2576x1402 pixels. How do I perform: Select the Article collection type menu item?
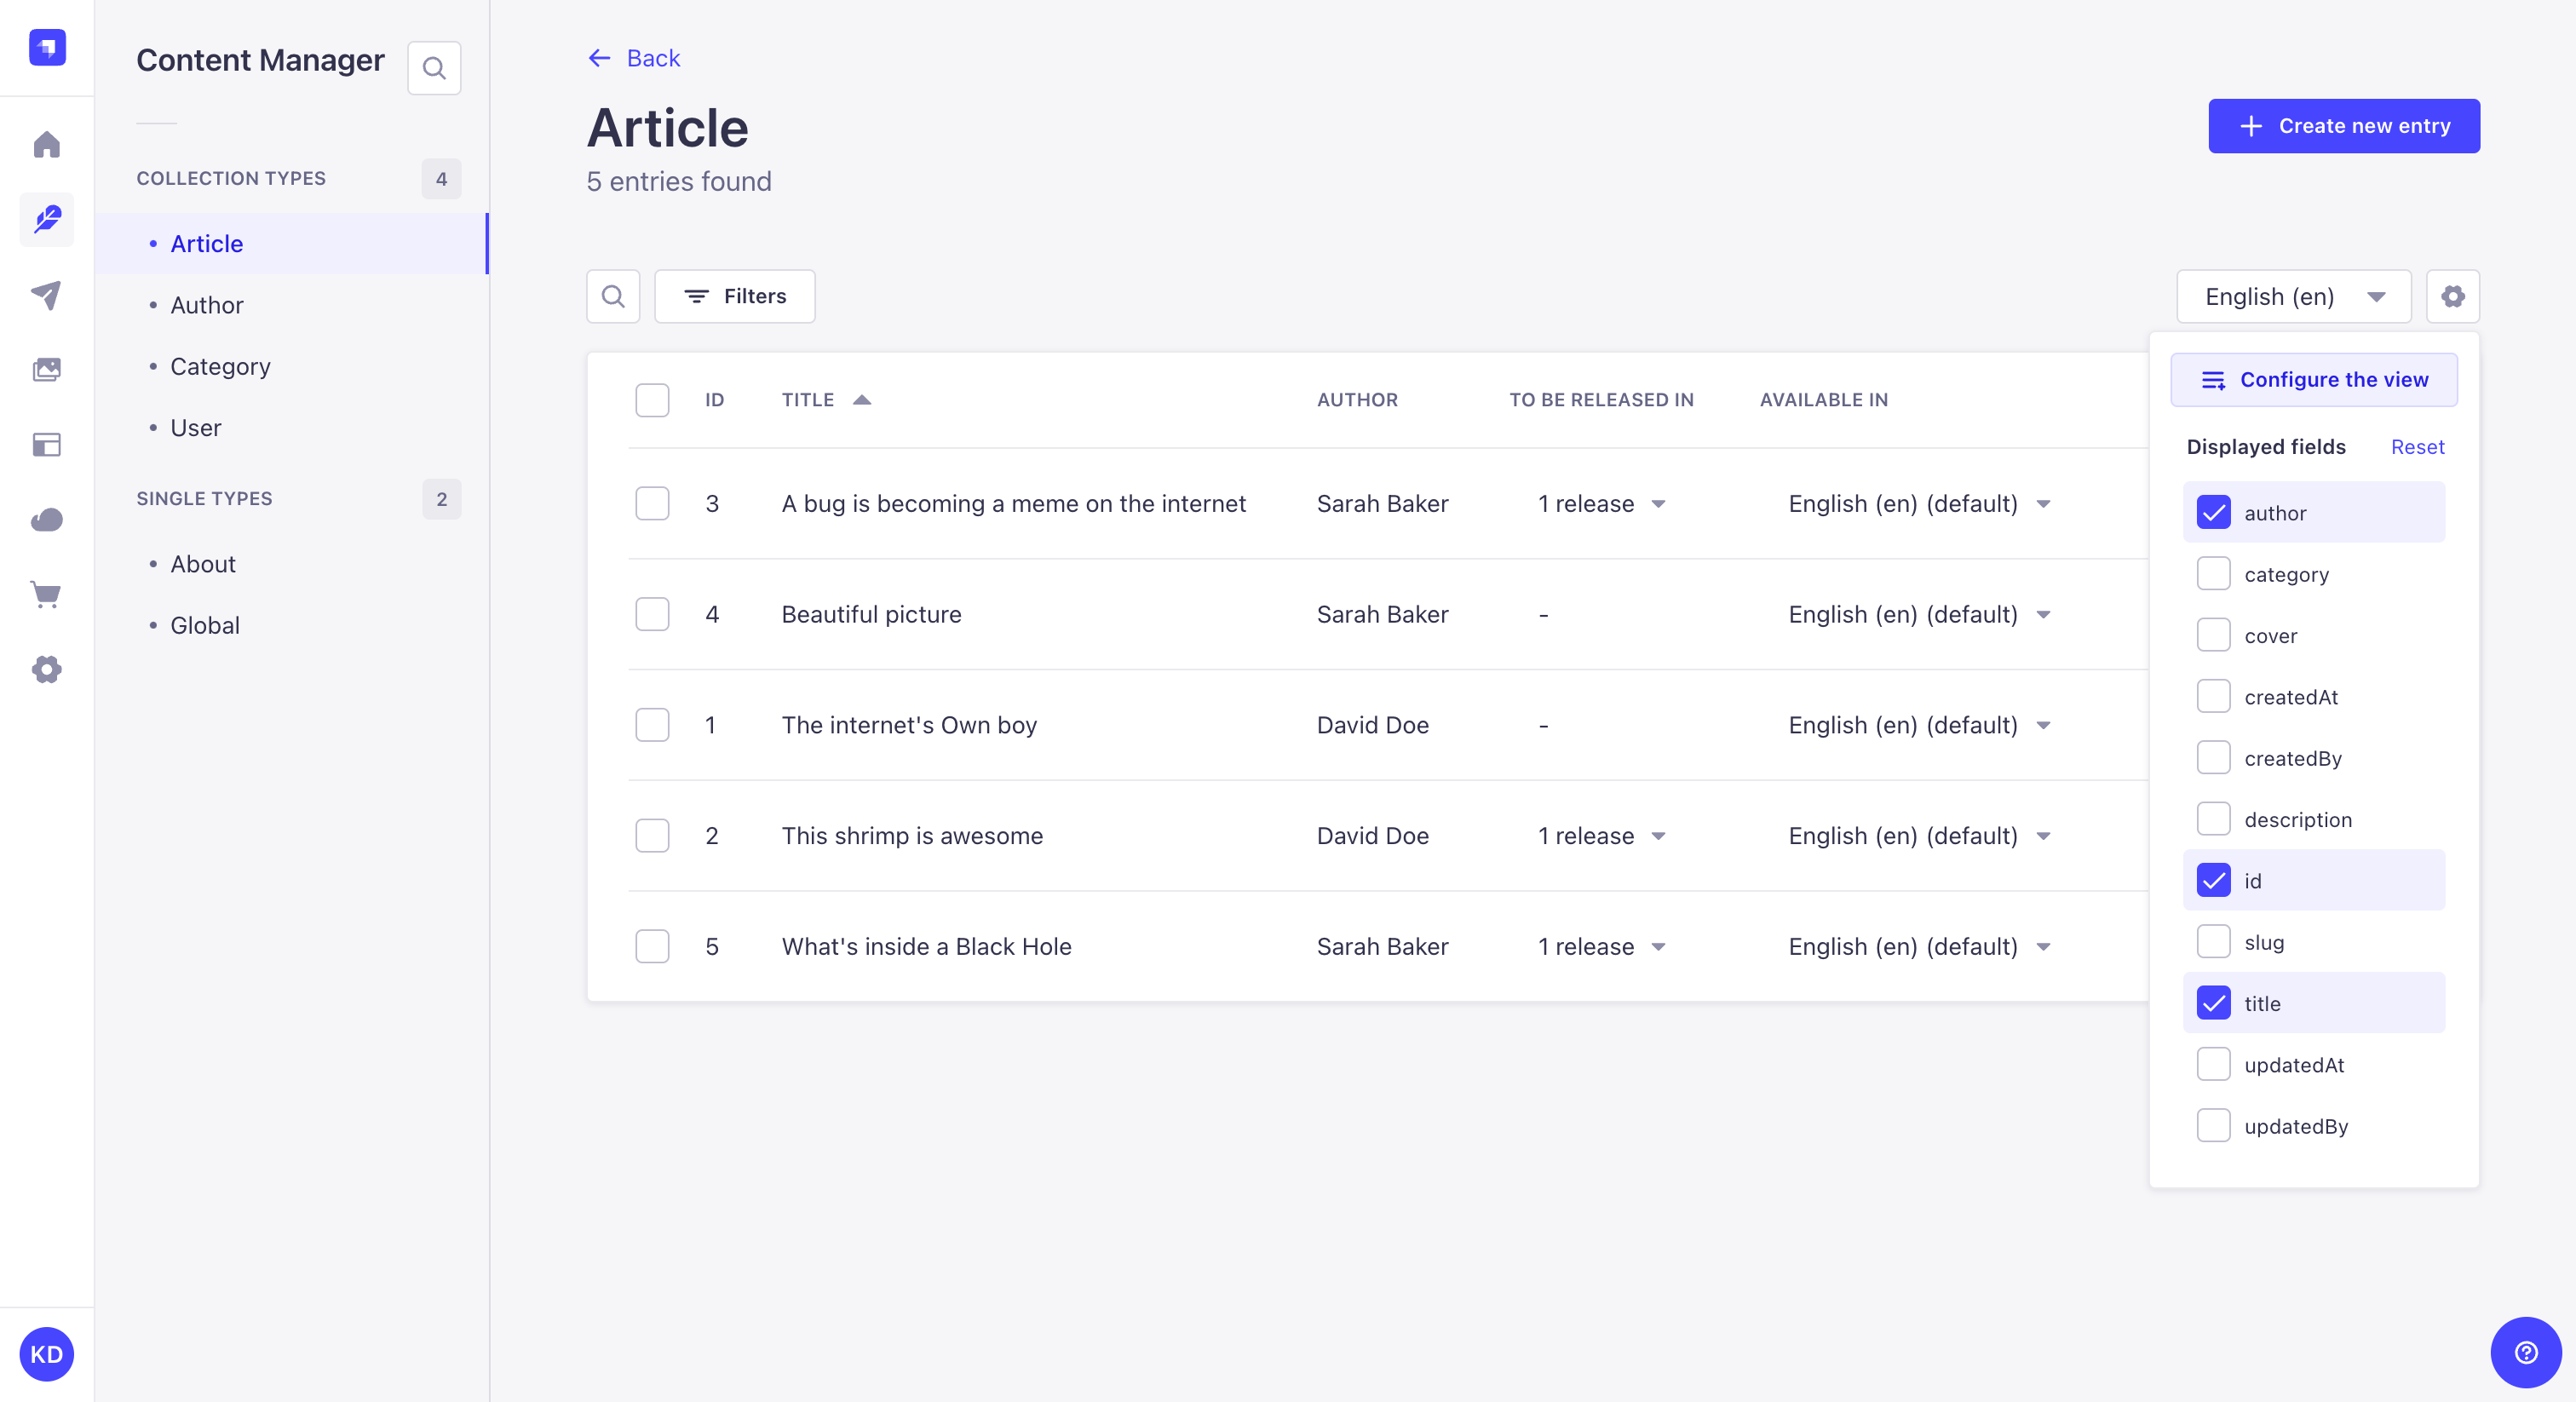click(x=205, y=244)
